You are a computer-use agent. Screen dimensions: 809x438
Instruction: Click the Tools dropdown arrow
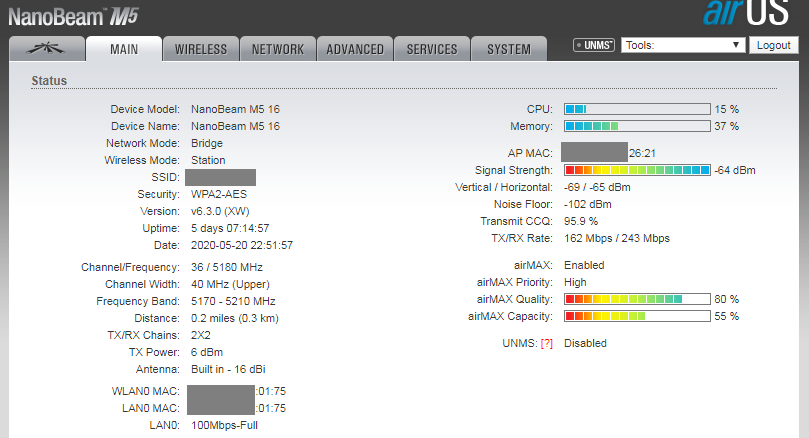point(736,45)
